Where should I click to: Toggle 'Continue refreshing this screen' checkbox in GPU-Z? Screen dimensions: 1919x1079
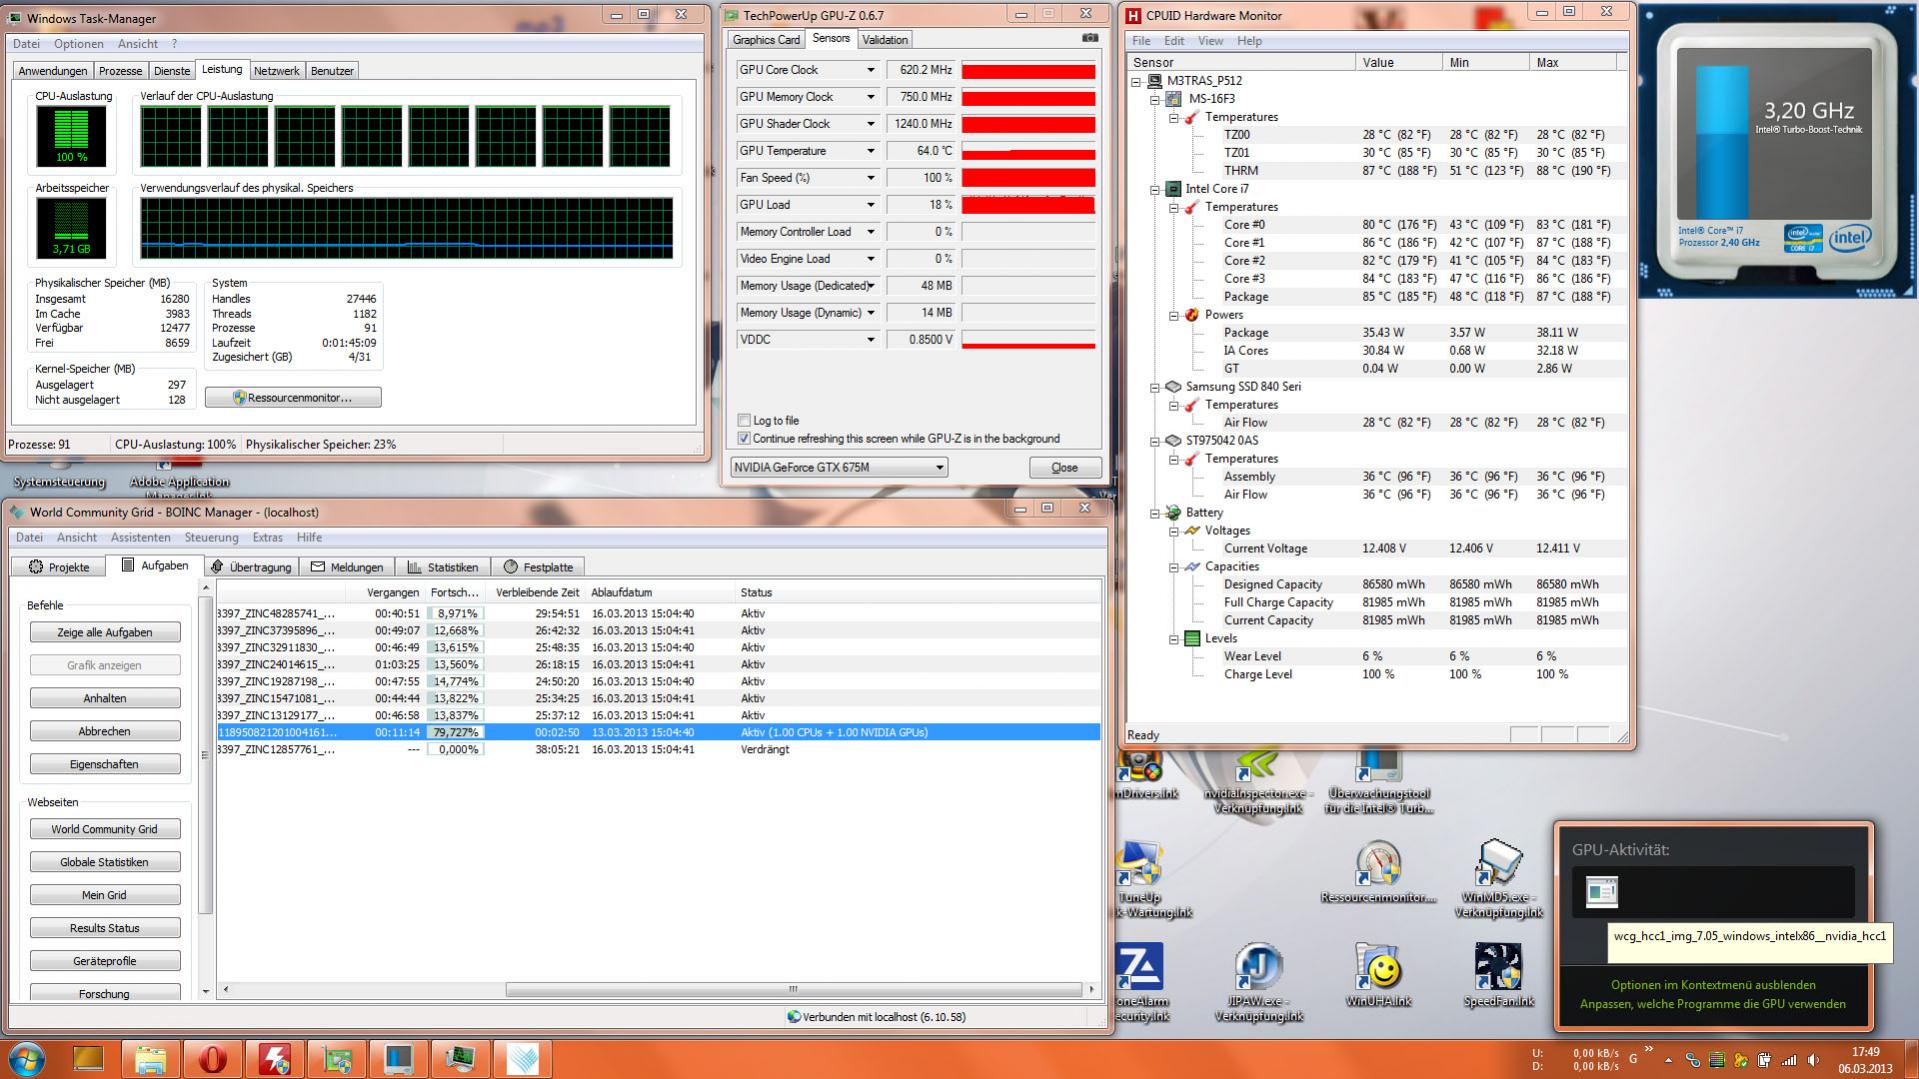pos(744,438)
